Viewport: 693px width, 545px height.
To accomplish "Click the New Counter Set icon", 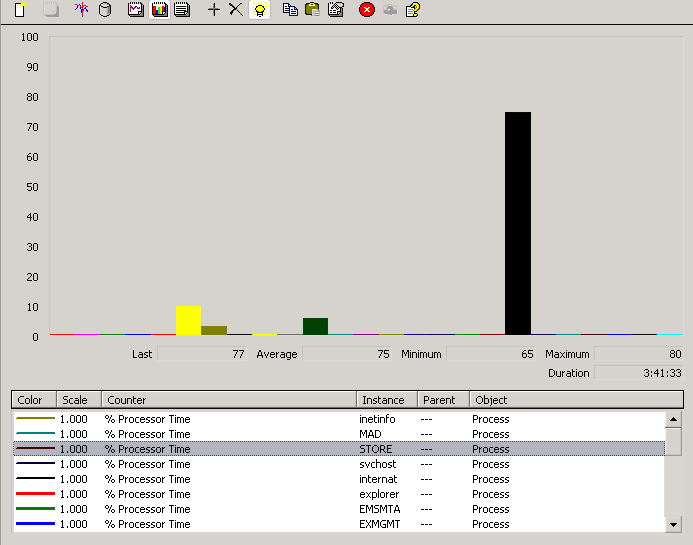I will coord(20,9).
